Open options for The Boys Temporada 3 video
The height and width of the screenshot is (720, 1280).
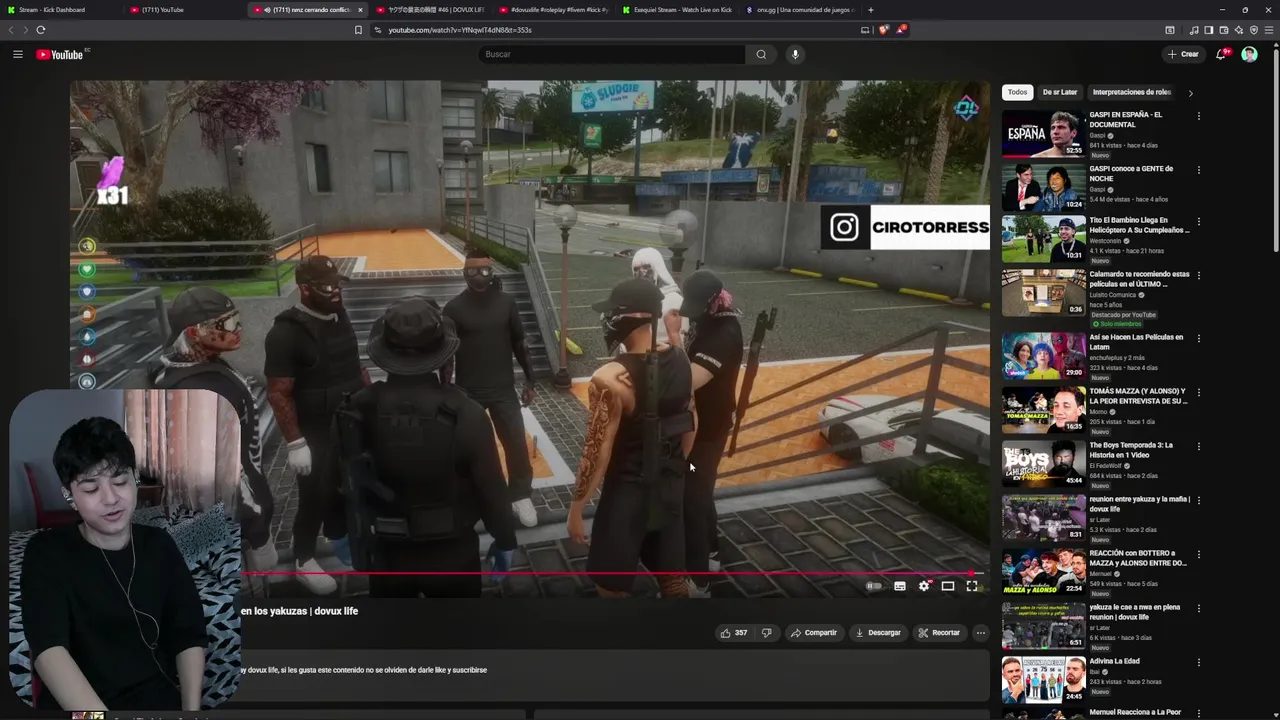click(x=1199, y=446)
